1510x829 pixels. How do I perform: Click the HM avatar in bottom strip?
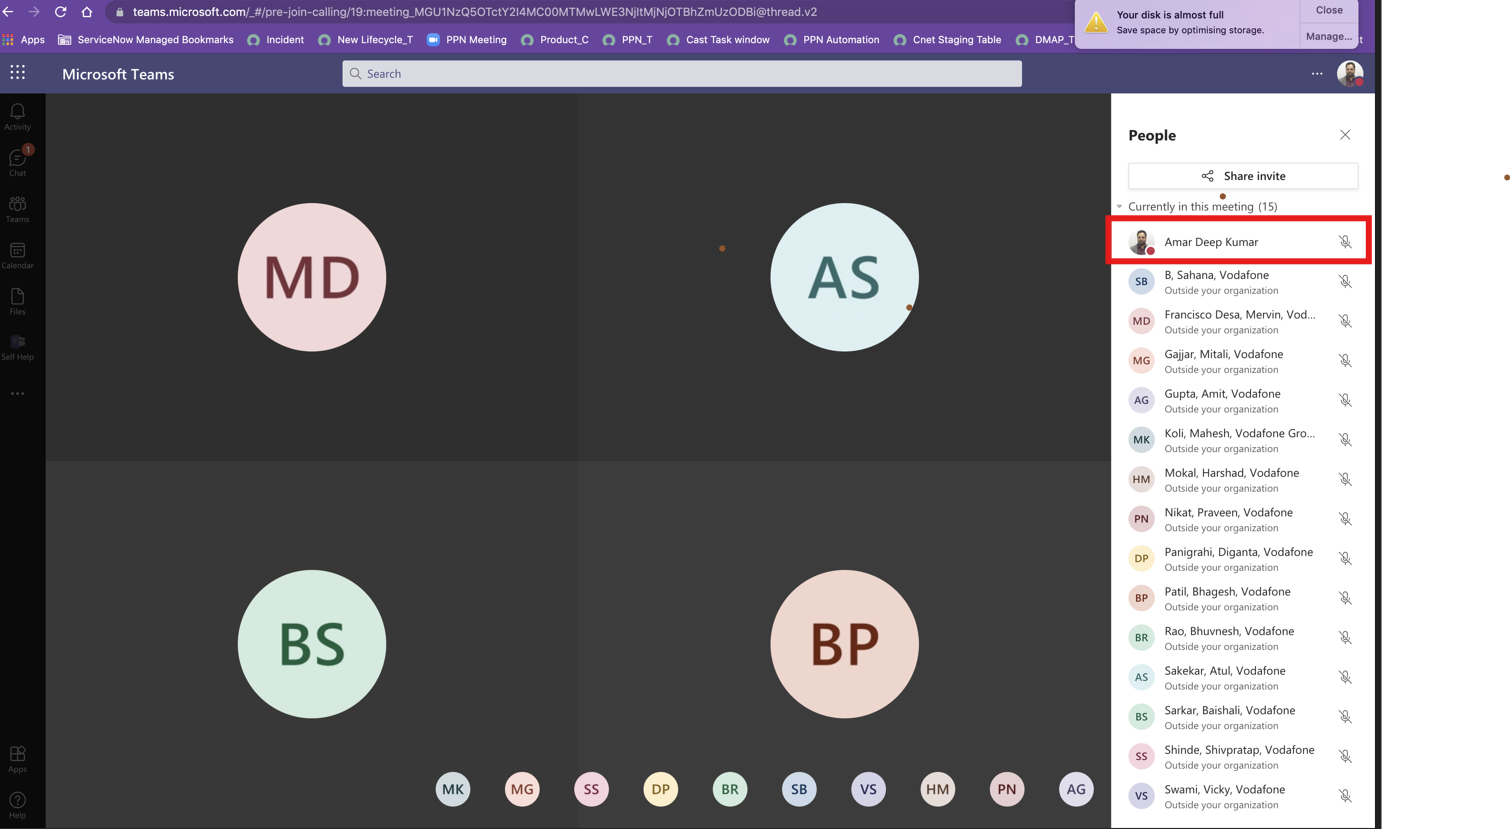(x=937, y=789)
